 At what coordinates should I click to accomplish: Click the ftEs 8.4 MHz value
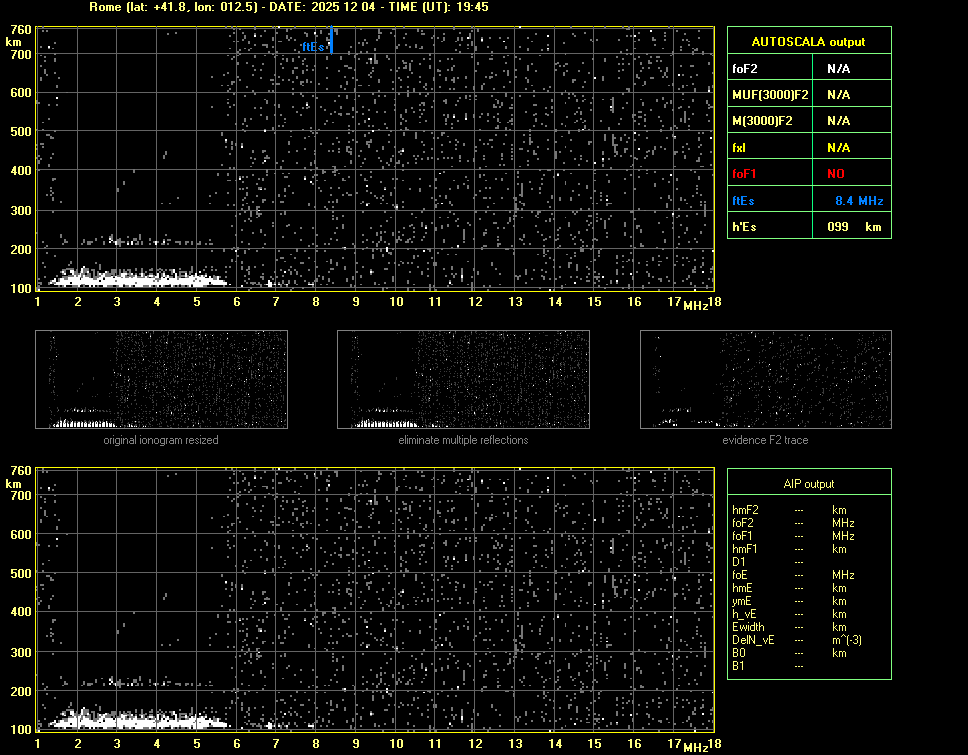[x=858, y=201]
